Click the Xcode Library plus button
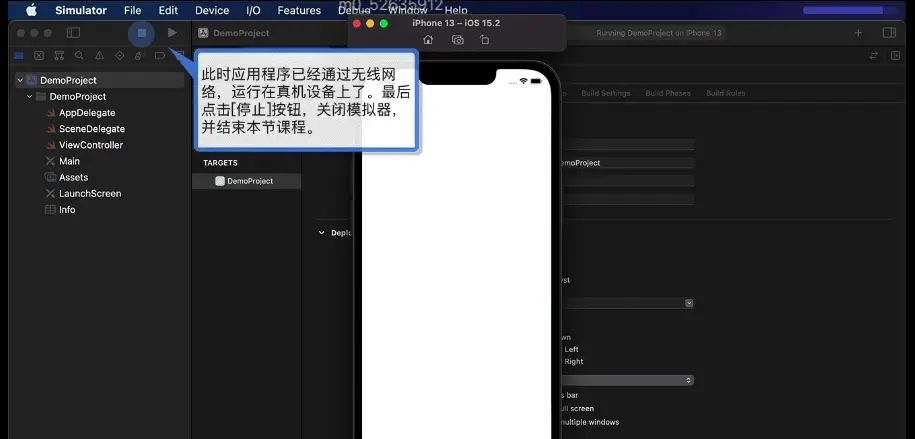This screenshot has width=915, height=439. click(x=858, y=33)
